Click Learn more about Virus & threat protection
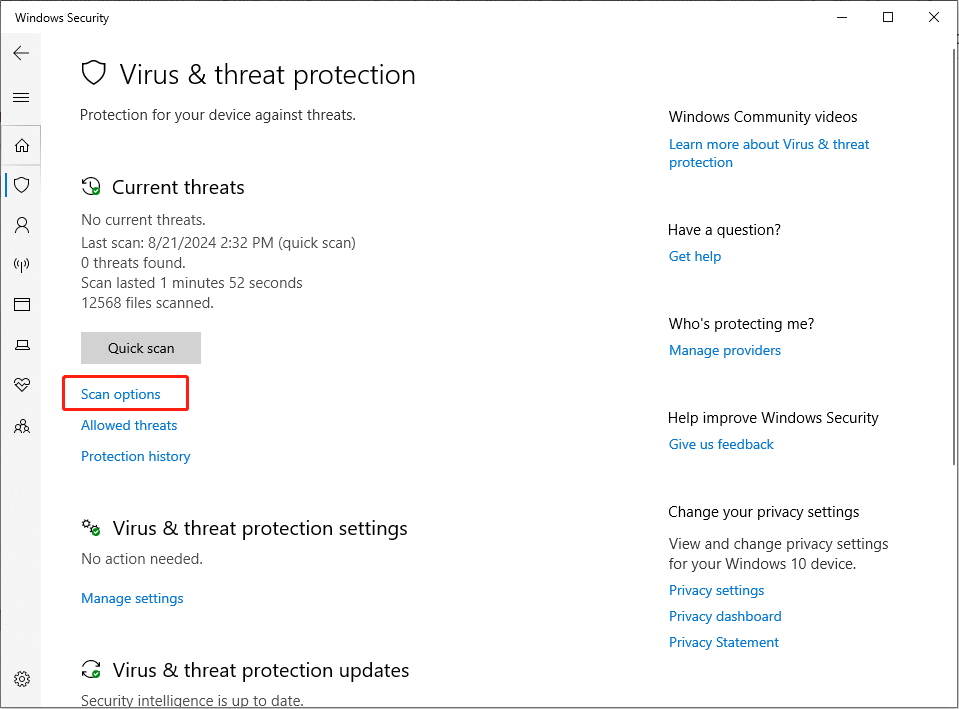 click(769, 153)
